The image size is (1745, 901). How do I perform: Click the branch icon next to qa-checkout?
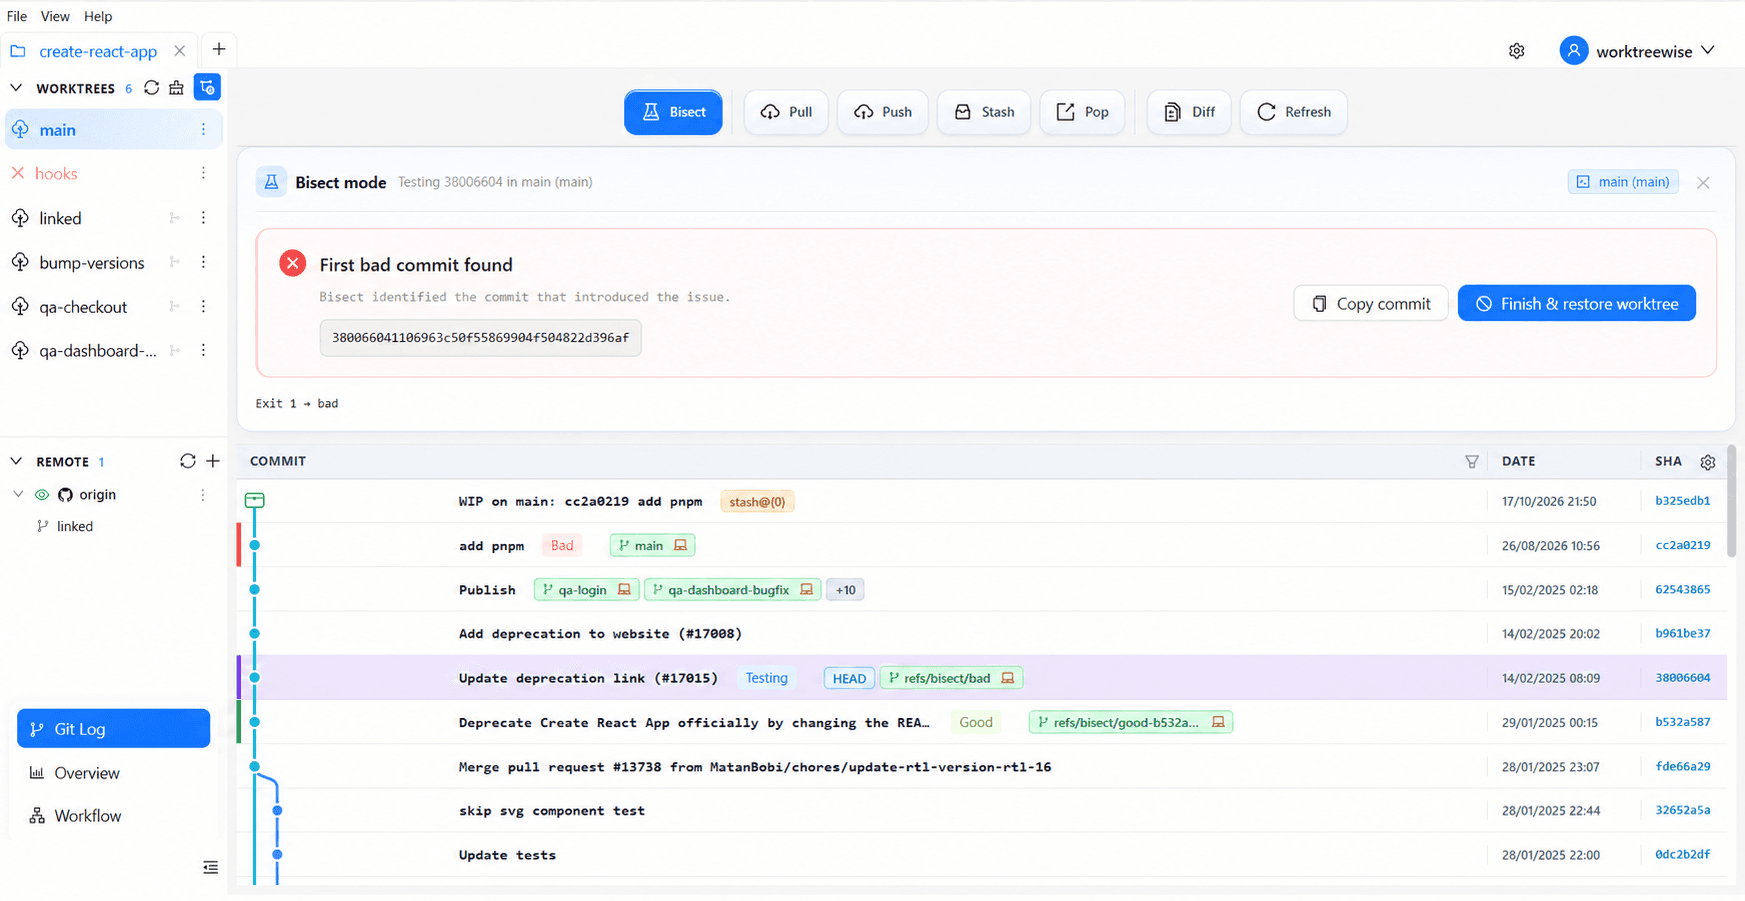coord(175,307)
